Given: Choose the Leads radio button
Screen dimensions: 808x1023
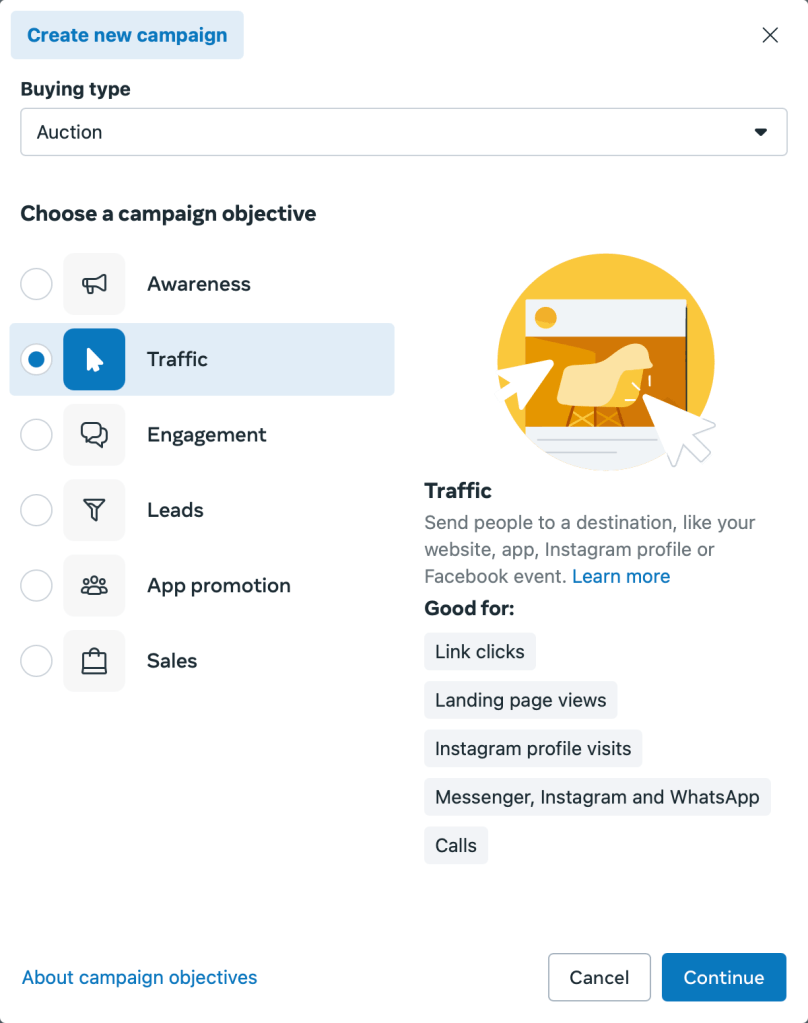Looking at the screenshot, I should 36,510.
